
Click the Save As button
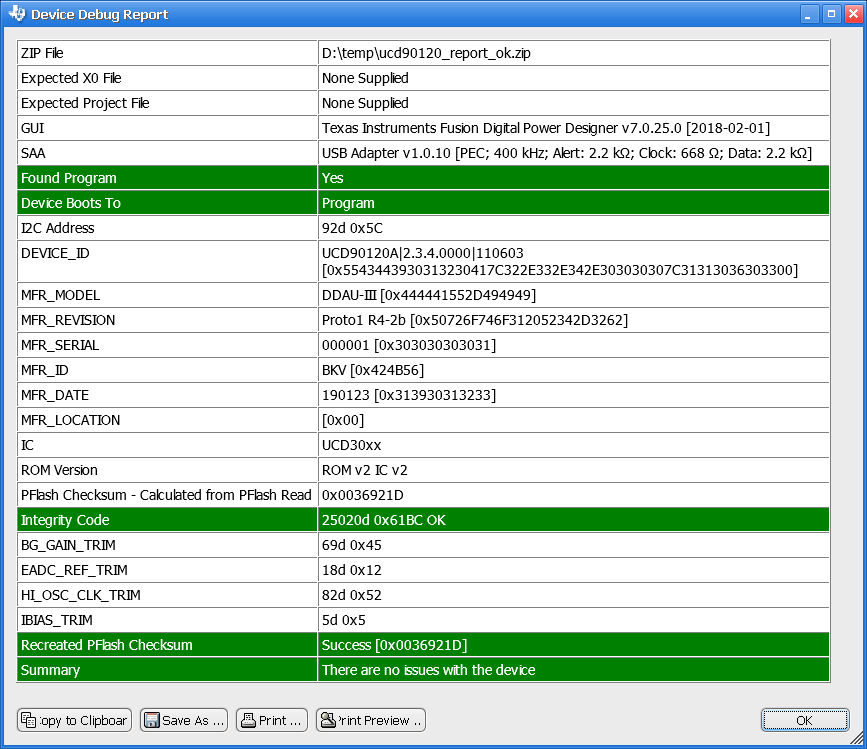tap(184, 720)
